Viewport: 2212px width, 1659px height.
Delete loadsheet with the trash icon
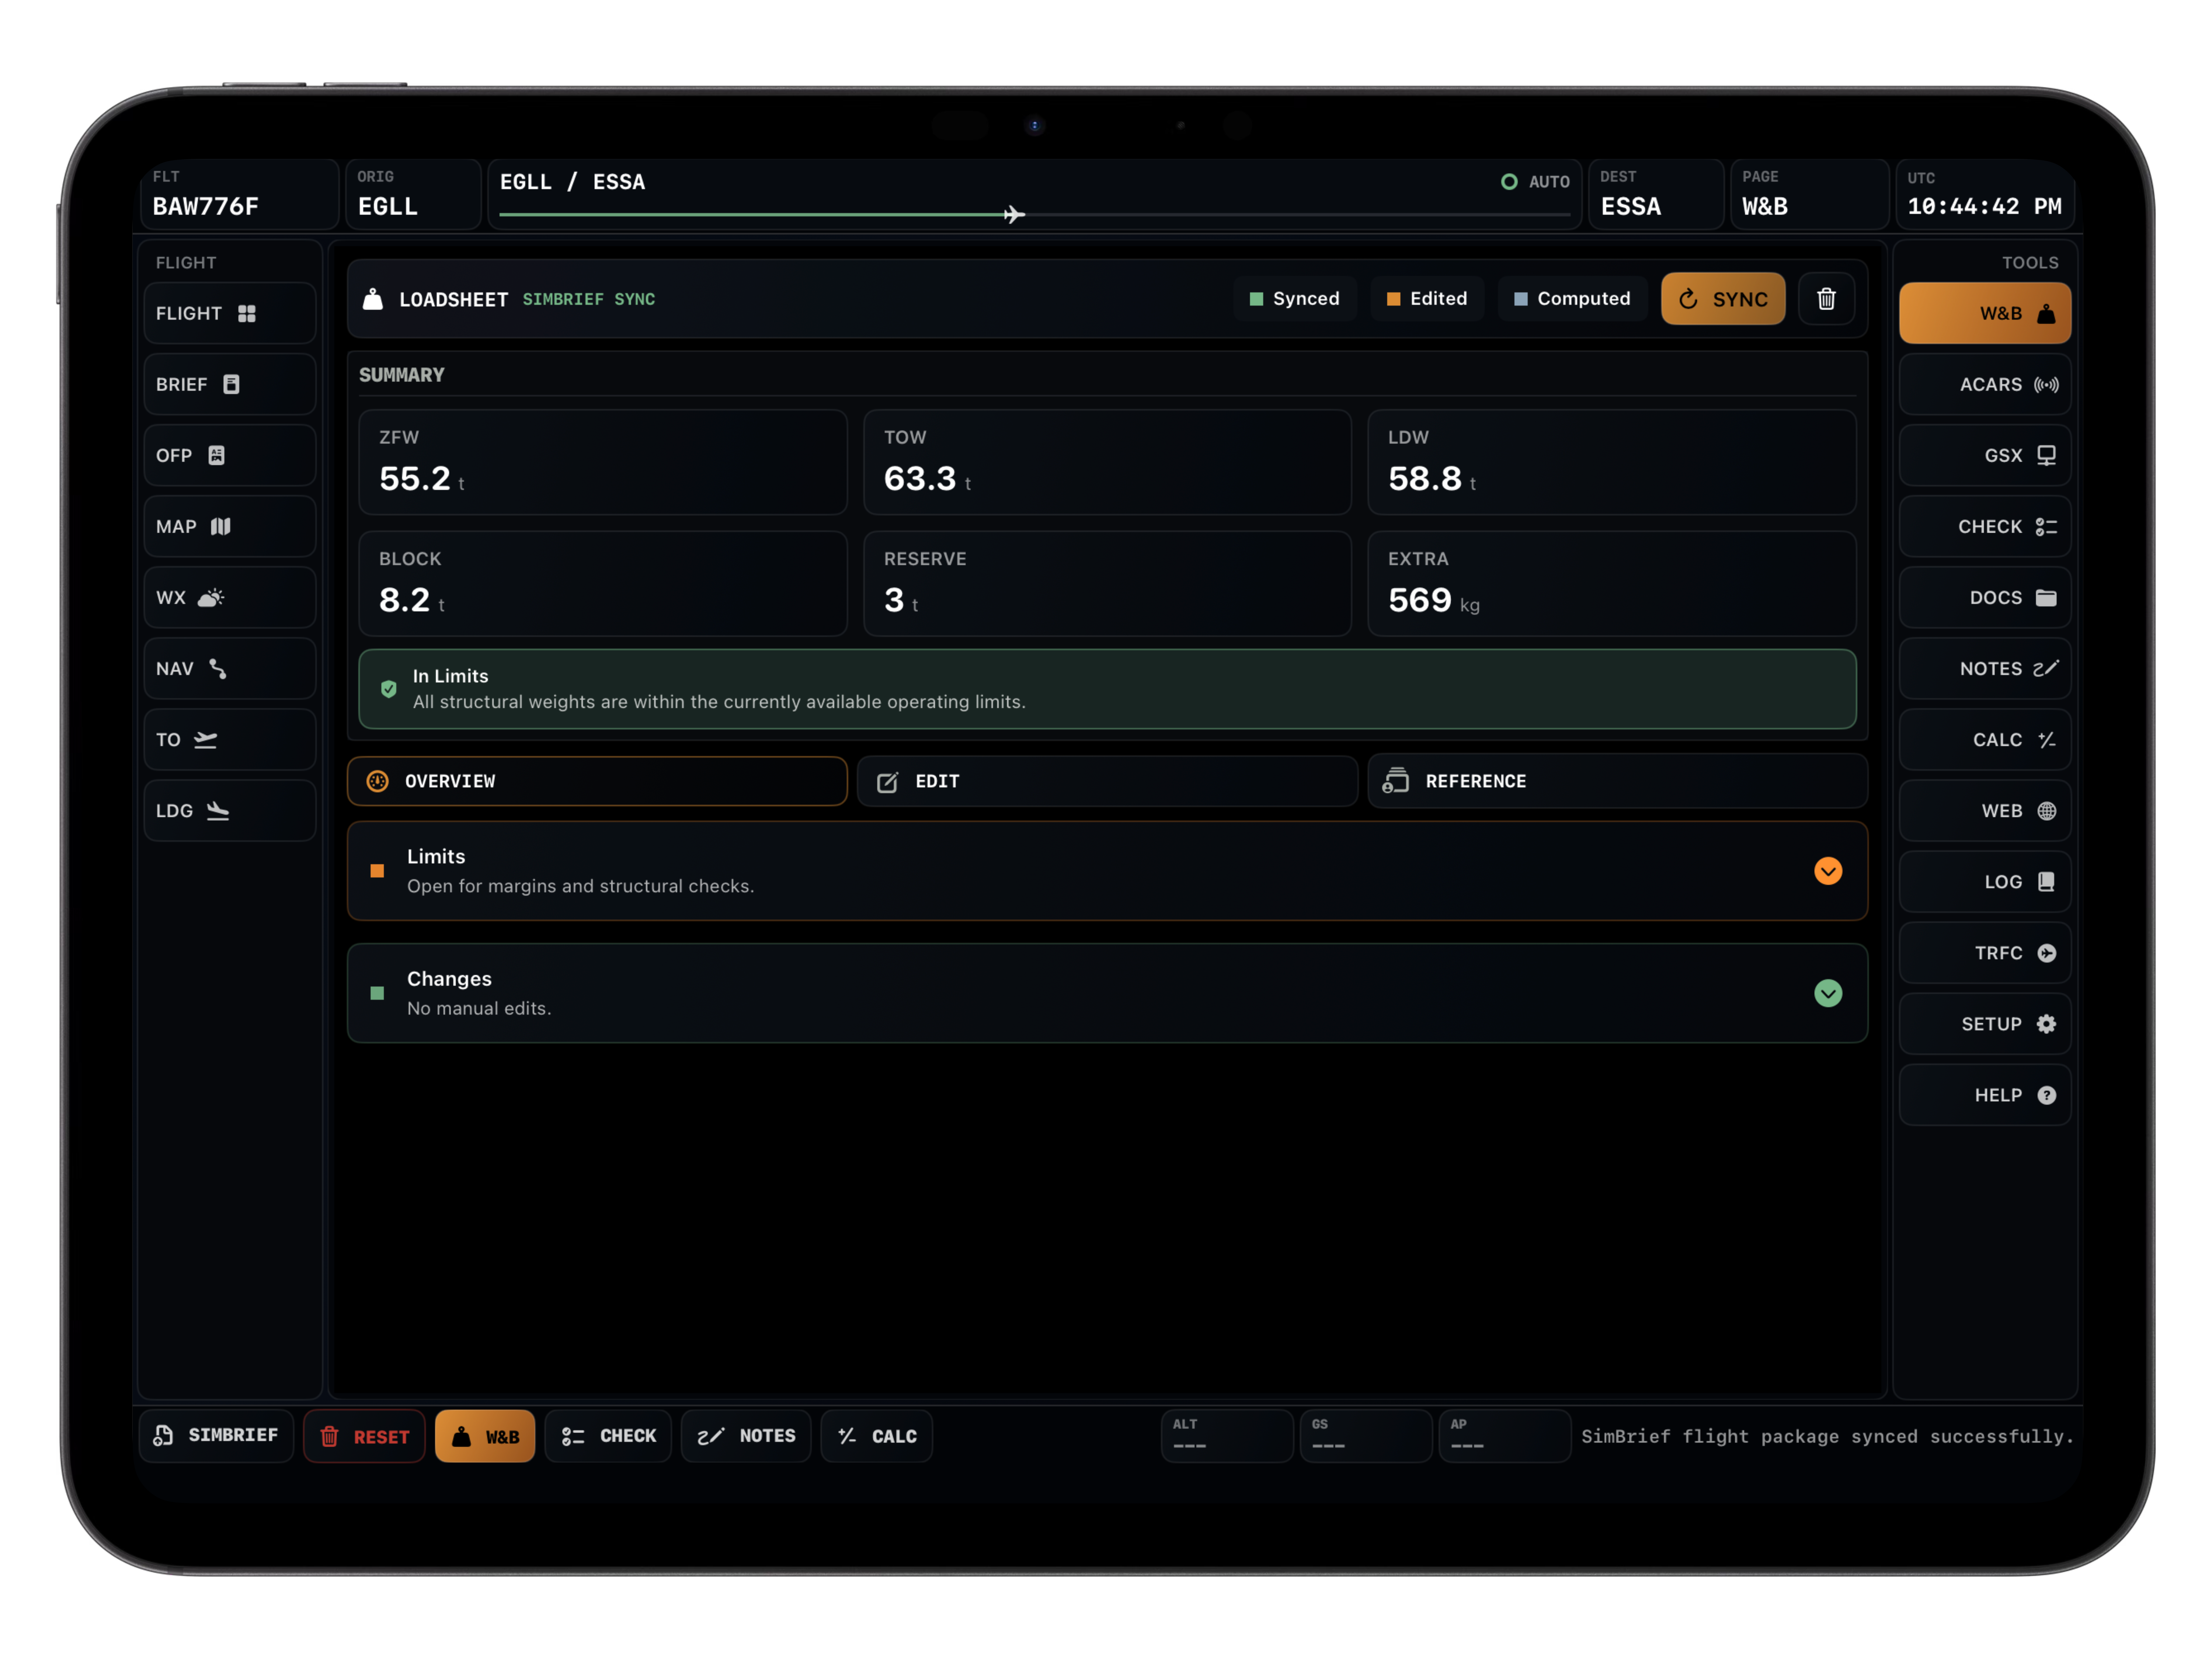click(x=1826, y=299)
